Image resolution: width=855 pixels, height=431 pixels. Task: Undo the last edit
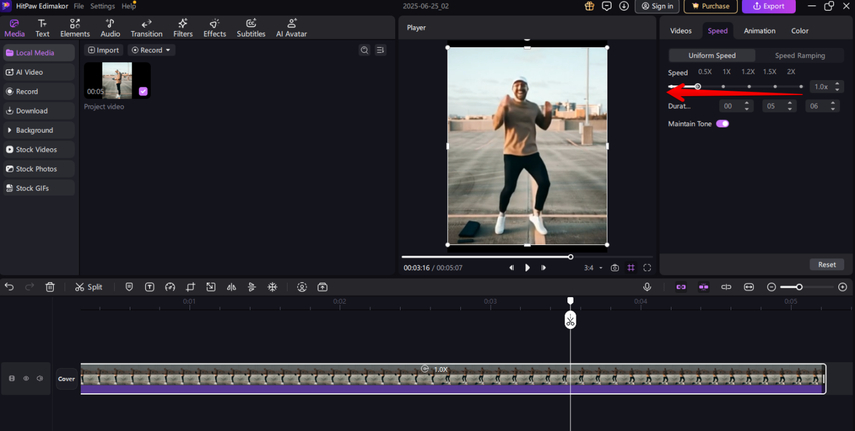click(9, 287)
